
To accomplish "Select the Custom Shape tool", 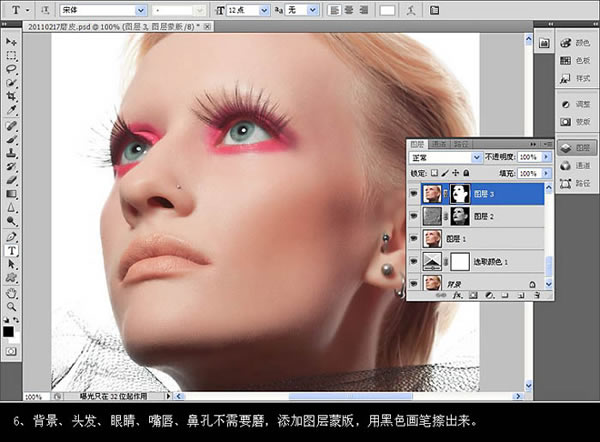I will coord(11,278).
